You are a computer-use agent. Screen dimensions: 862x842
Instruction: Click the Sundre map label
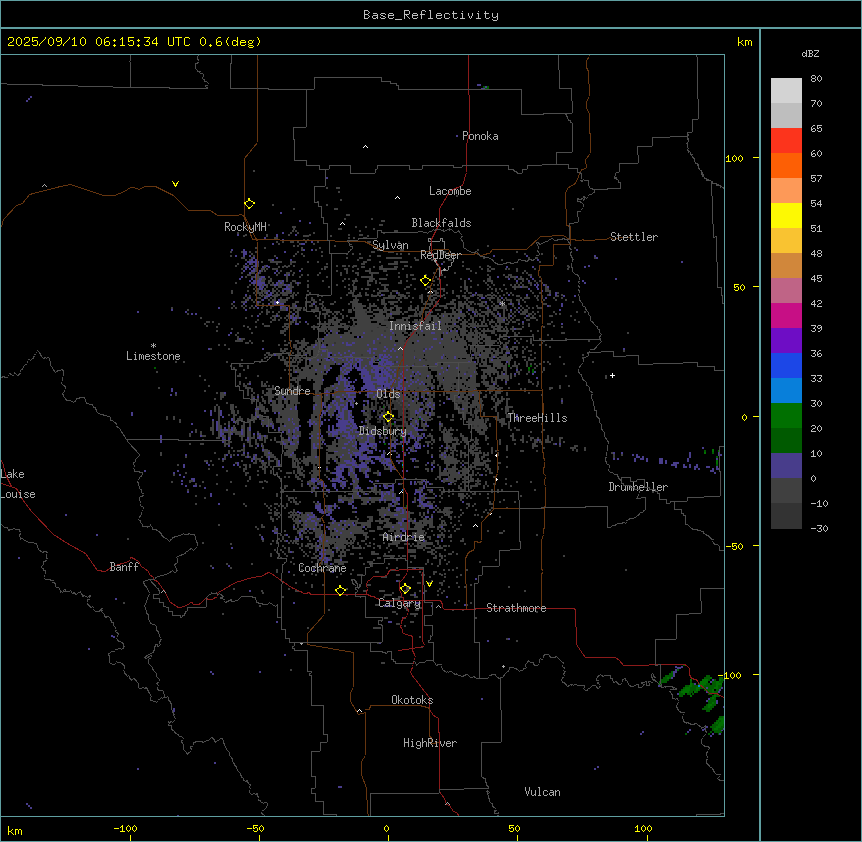tap(292, 391)
